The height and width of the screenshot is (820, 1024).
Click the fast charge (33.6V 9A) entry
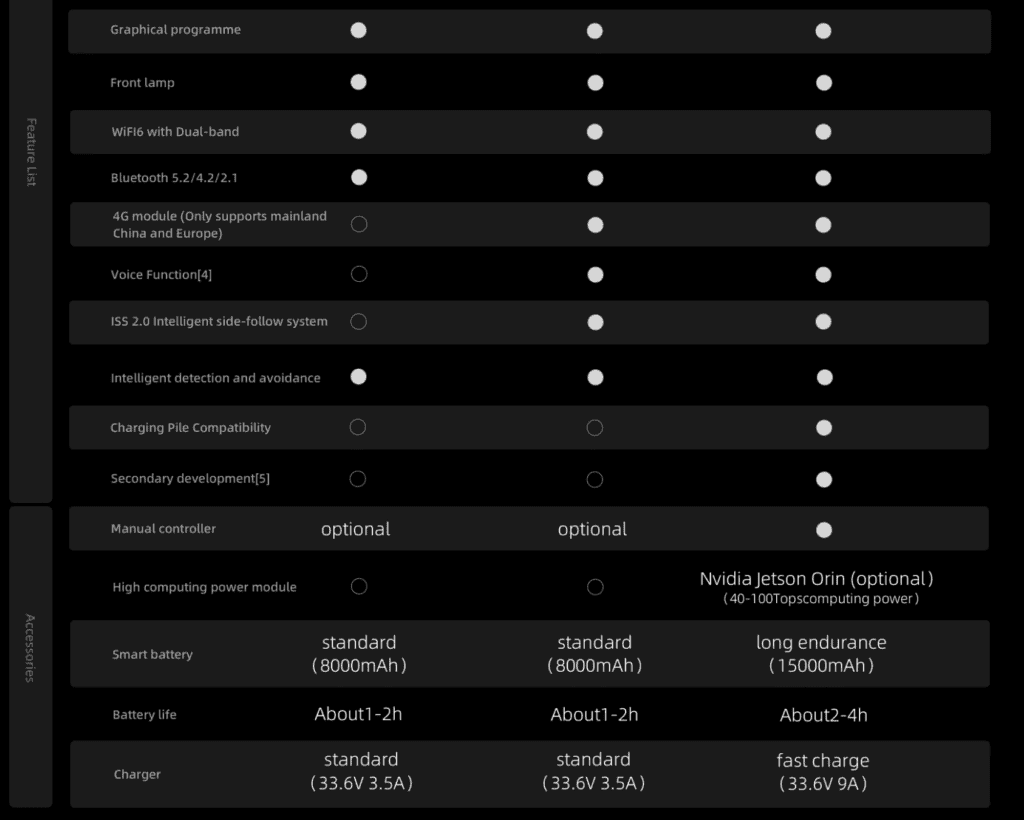tap(823, 772)
